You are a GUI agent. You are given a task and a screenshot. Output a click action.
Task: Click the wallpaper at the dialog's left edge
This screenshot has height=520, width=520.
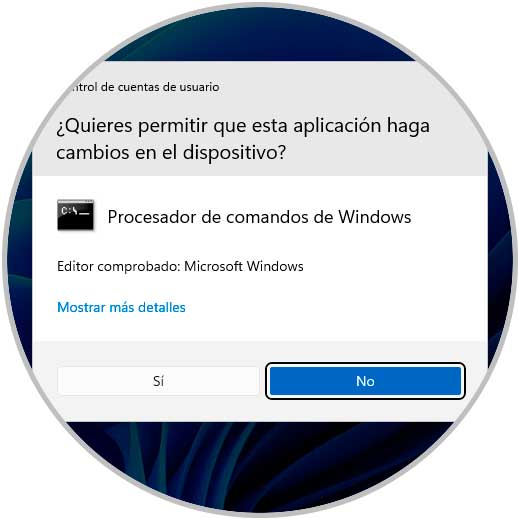pos(20,260)
